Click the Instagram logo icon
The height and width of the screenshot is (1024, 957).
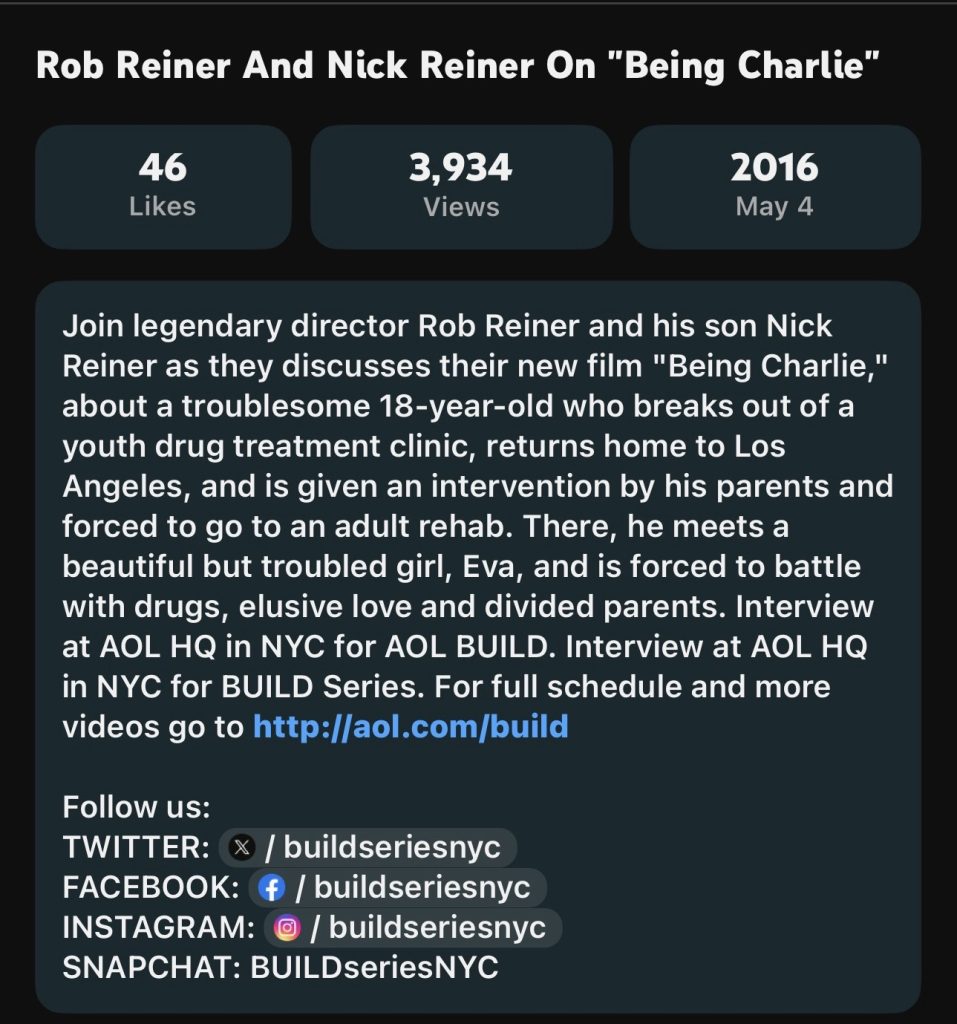[x=287, y=928]
